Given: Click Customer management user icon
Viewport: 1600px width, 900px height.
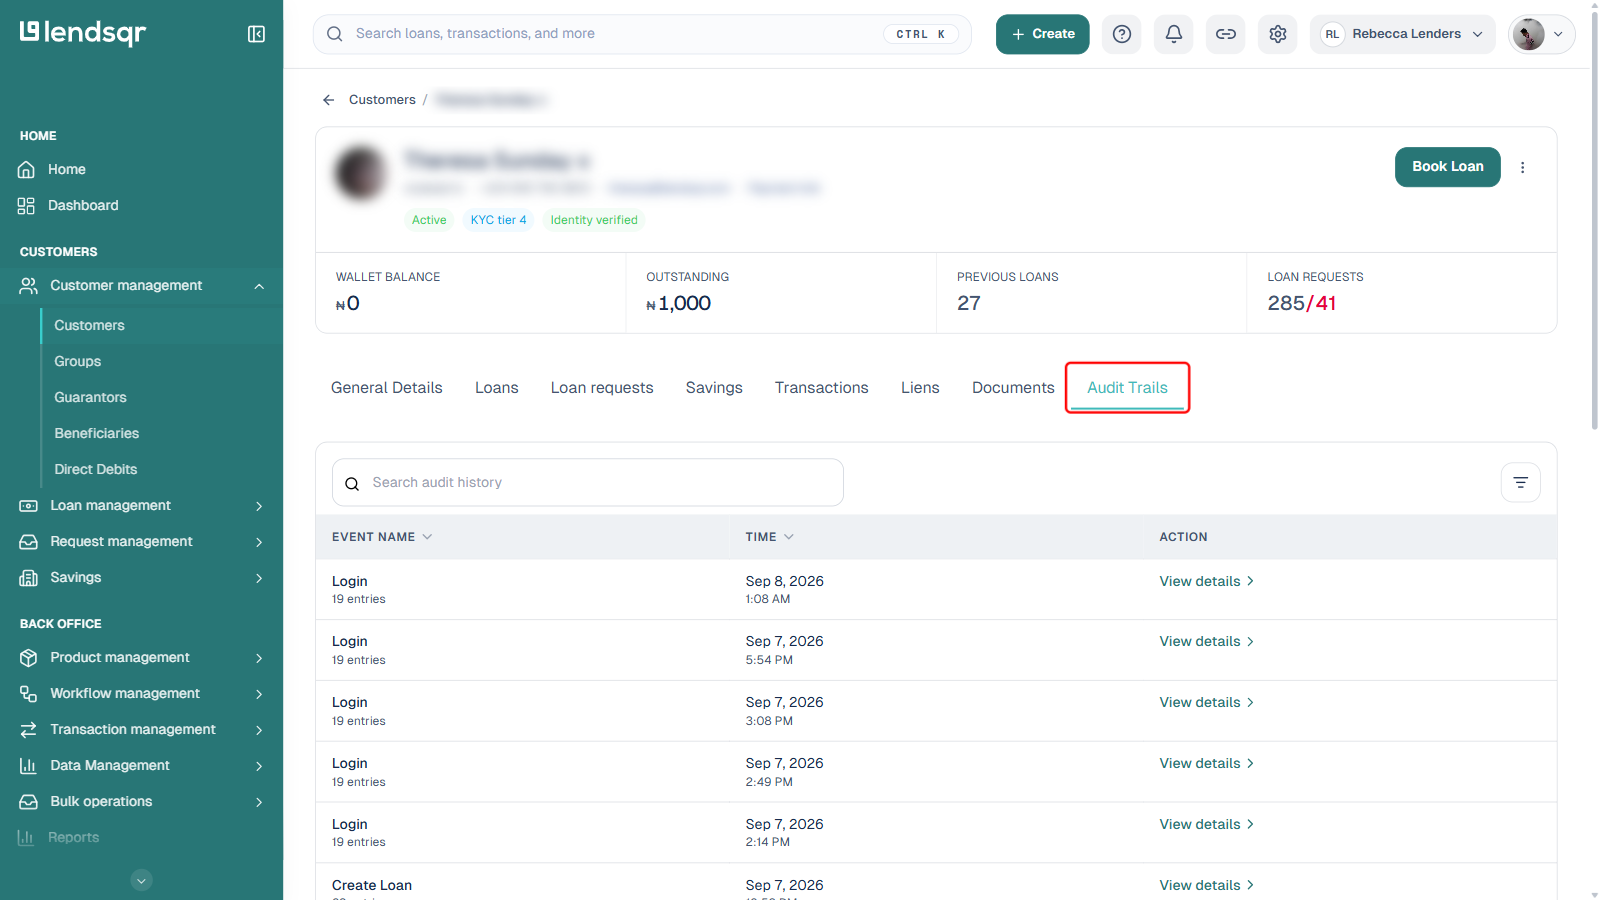Looking at the screenshot, I should point(28,286).
